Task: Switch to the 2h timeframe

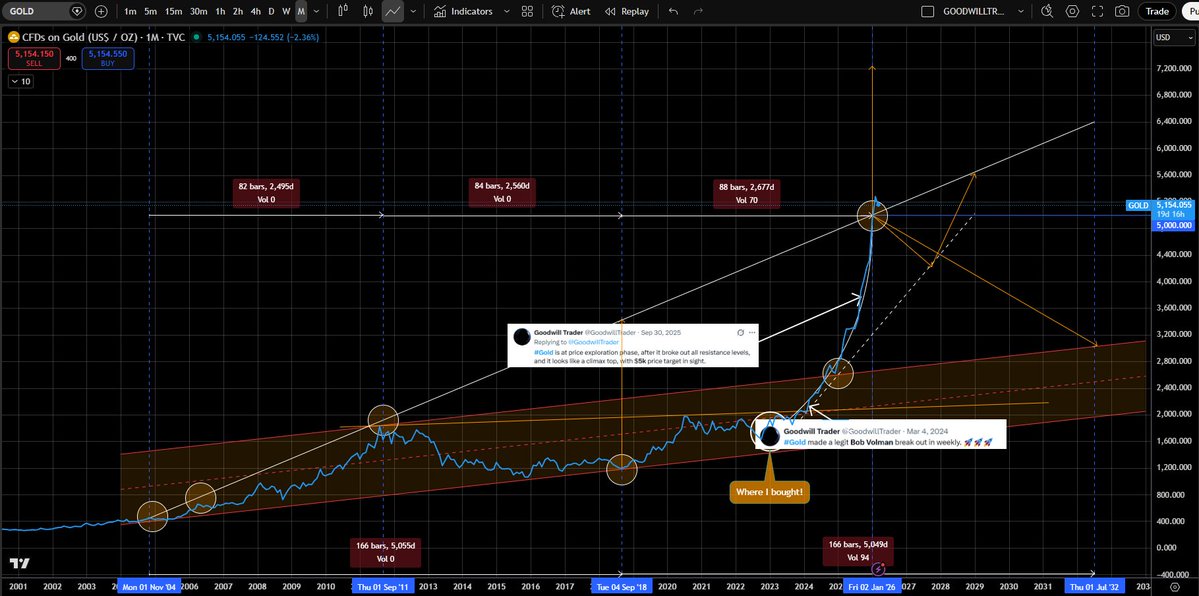Action: [238, 11]
